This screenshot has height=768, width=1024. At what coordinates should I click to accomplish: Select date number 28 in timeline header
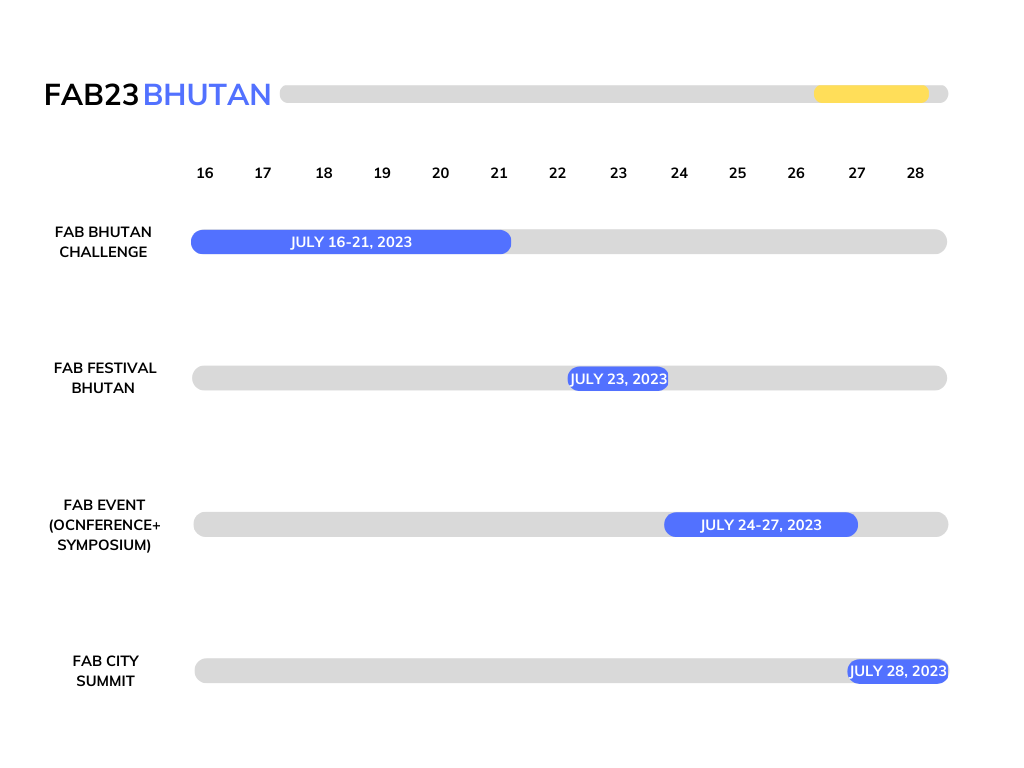pos(916,173)
